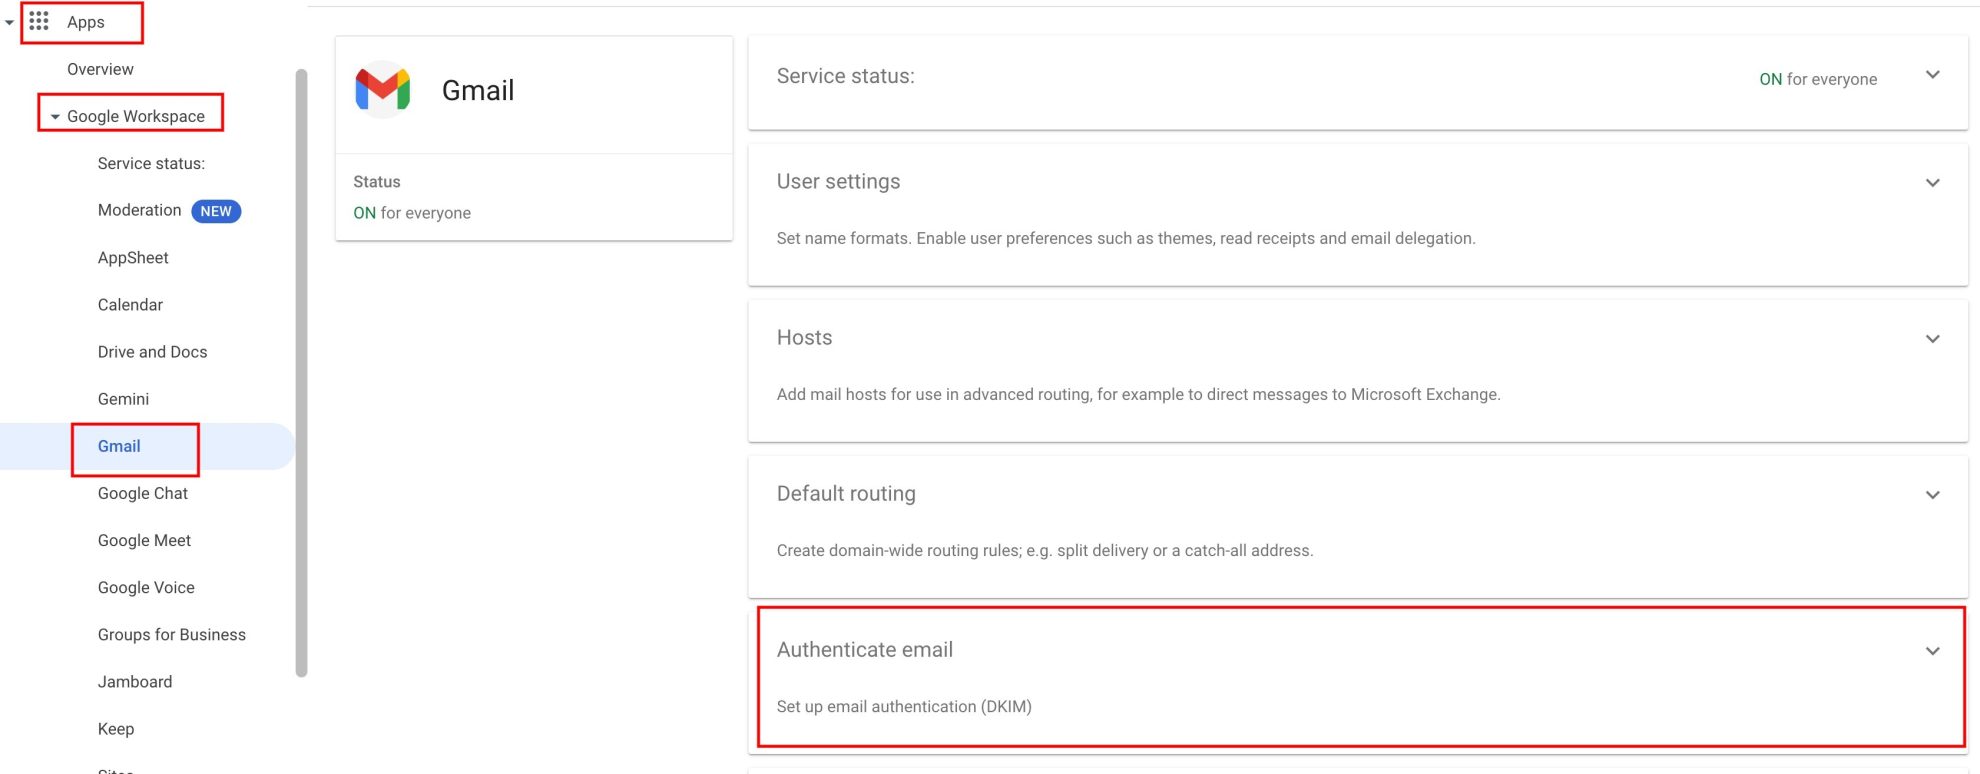Screen dimensions: 1980x774
Task: Click the User settings heading
Action: [x=838, y=181]
